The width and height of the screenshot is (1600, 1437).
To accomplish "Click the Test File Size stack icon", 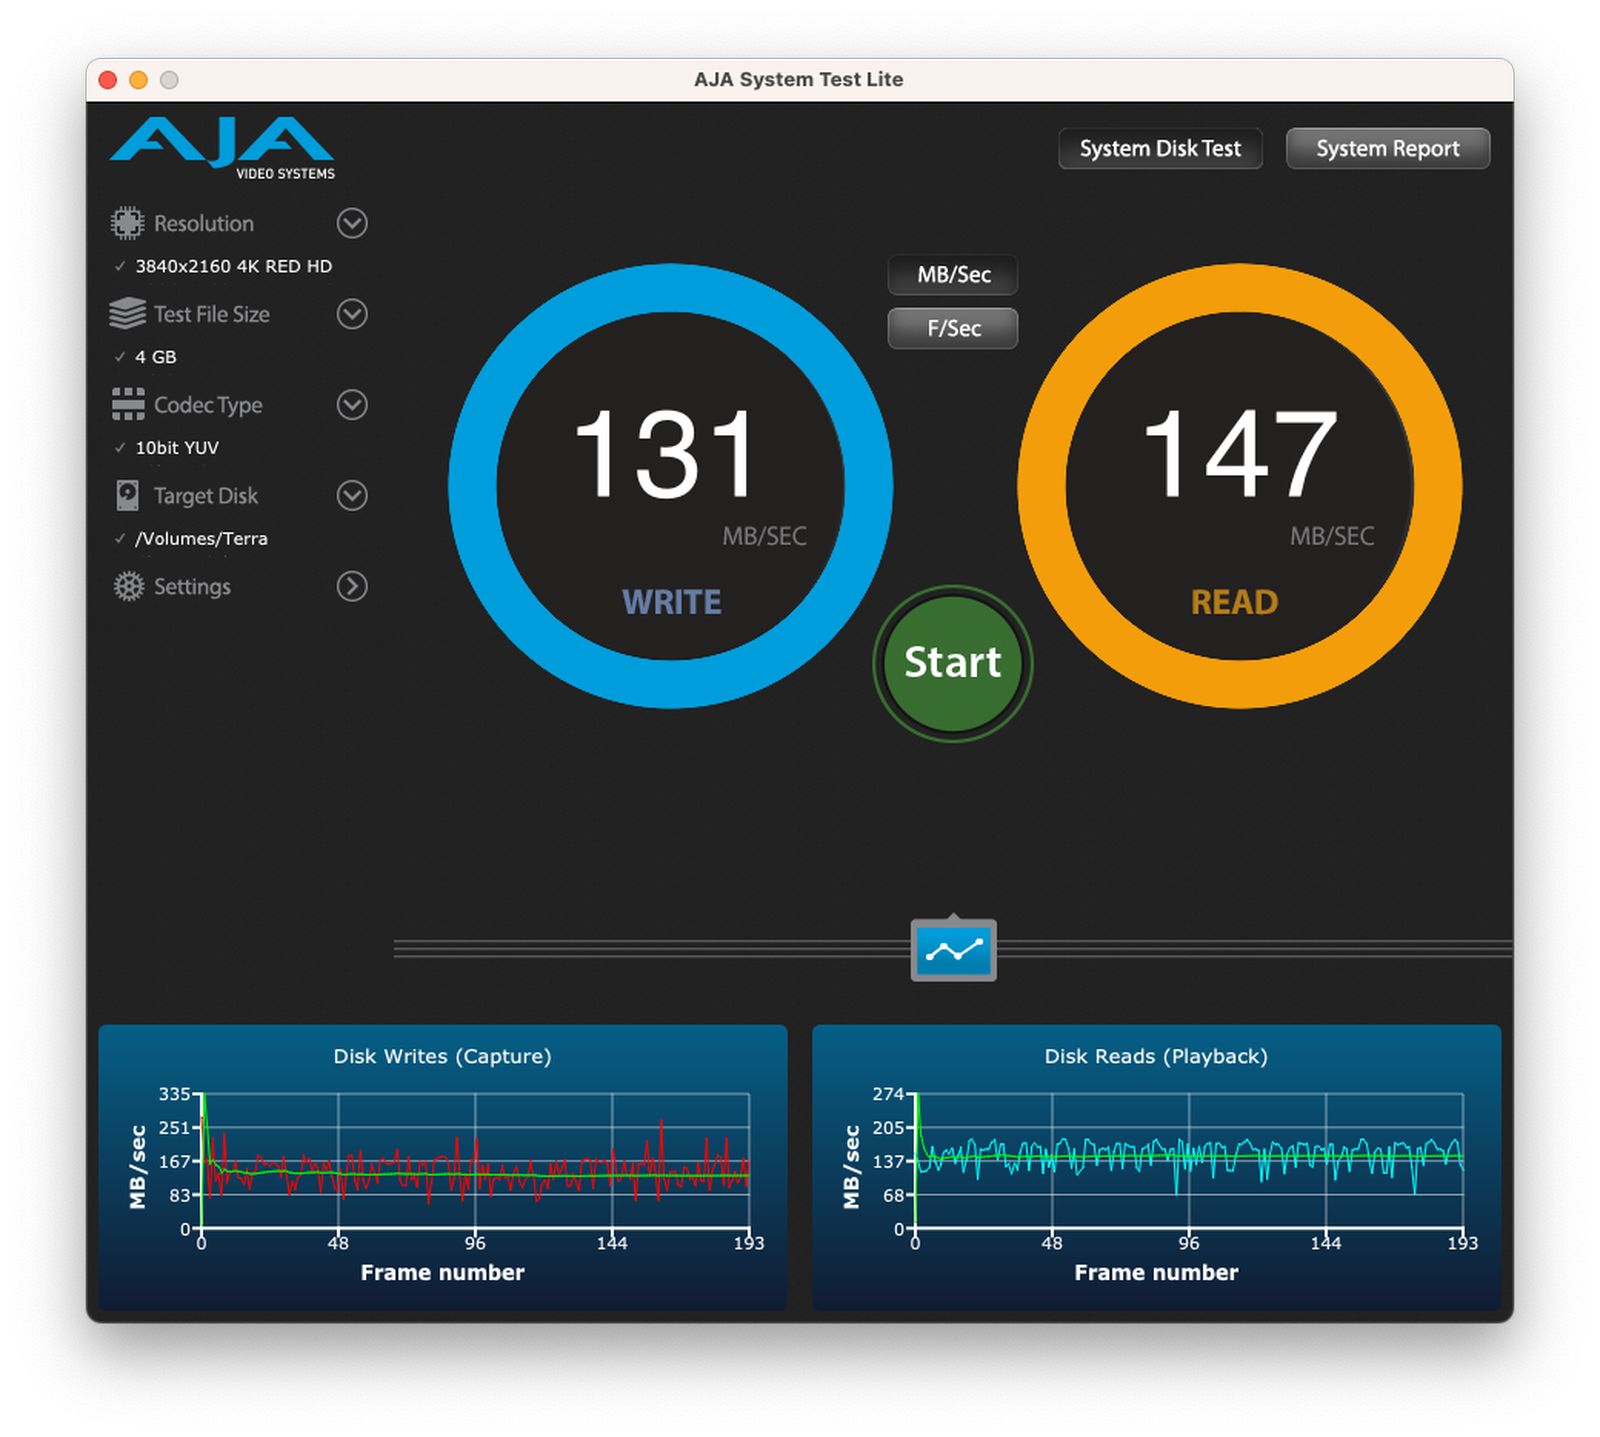I will (x=127, y=314).
